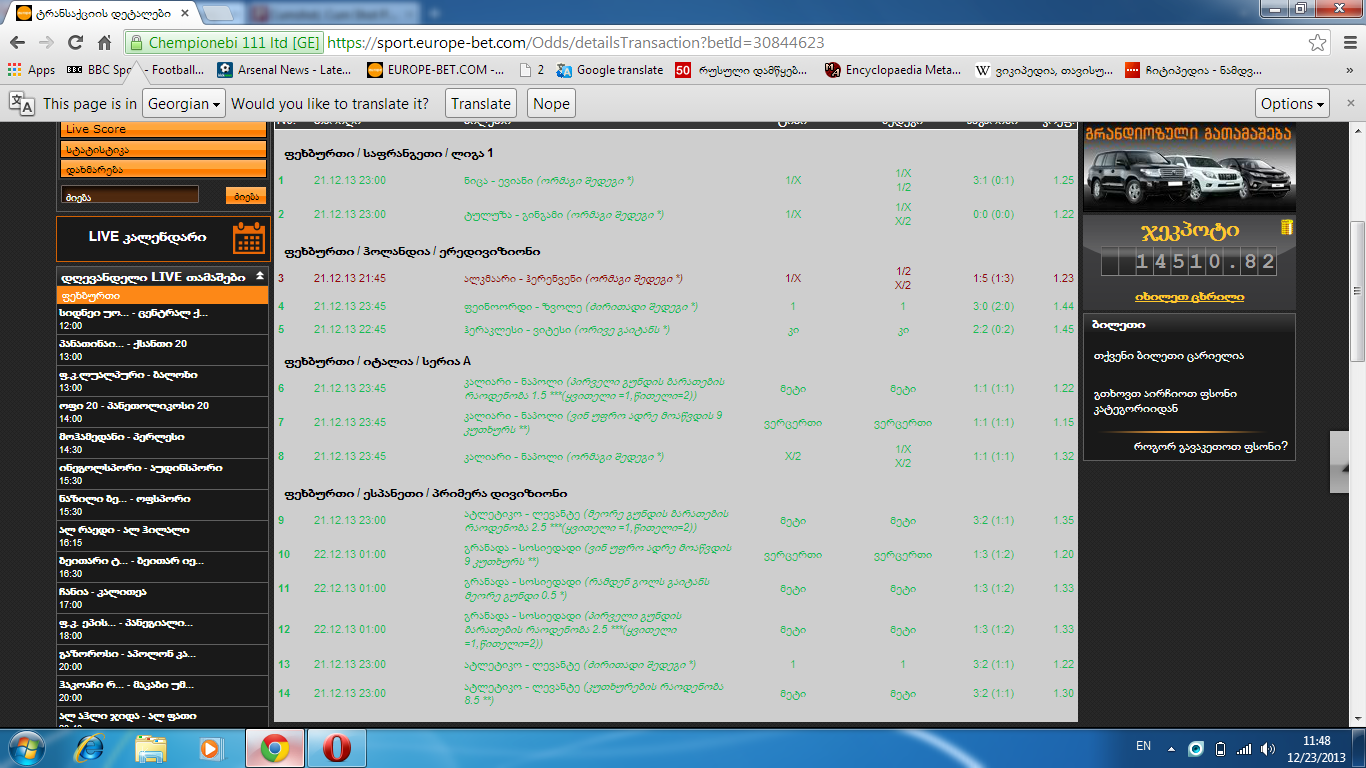Open the translate bar Options dropdown
This screenshot has width=1366, height=768.
[1293, 103]
